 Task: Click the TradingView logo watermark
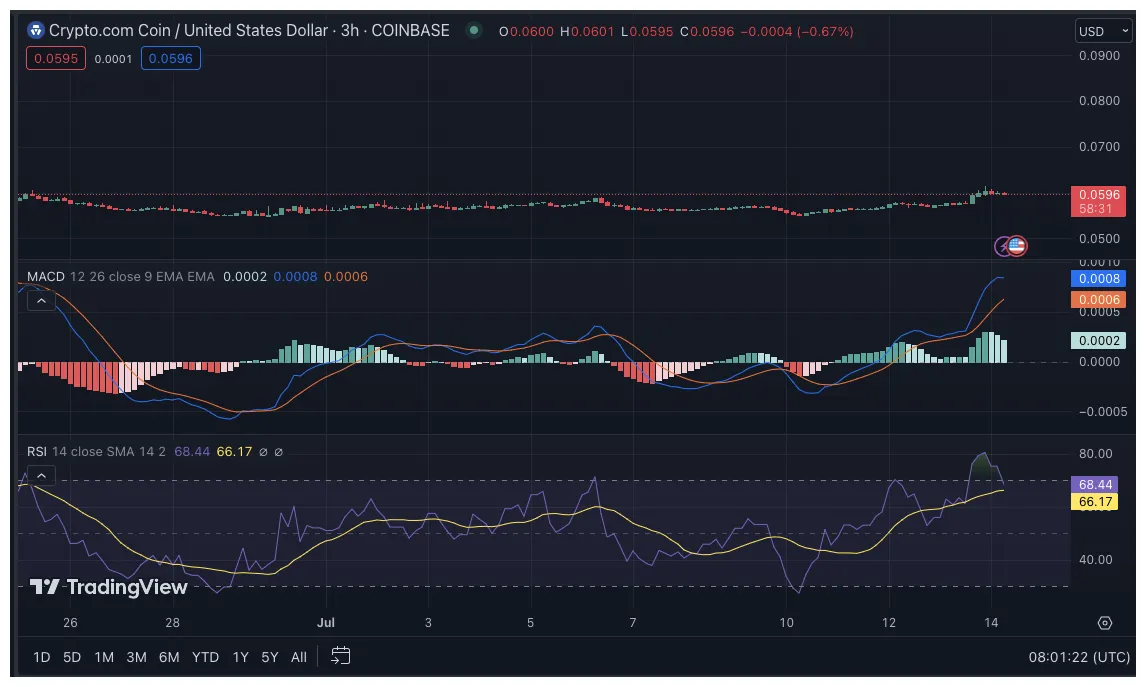pos(105,589)
